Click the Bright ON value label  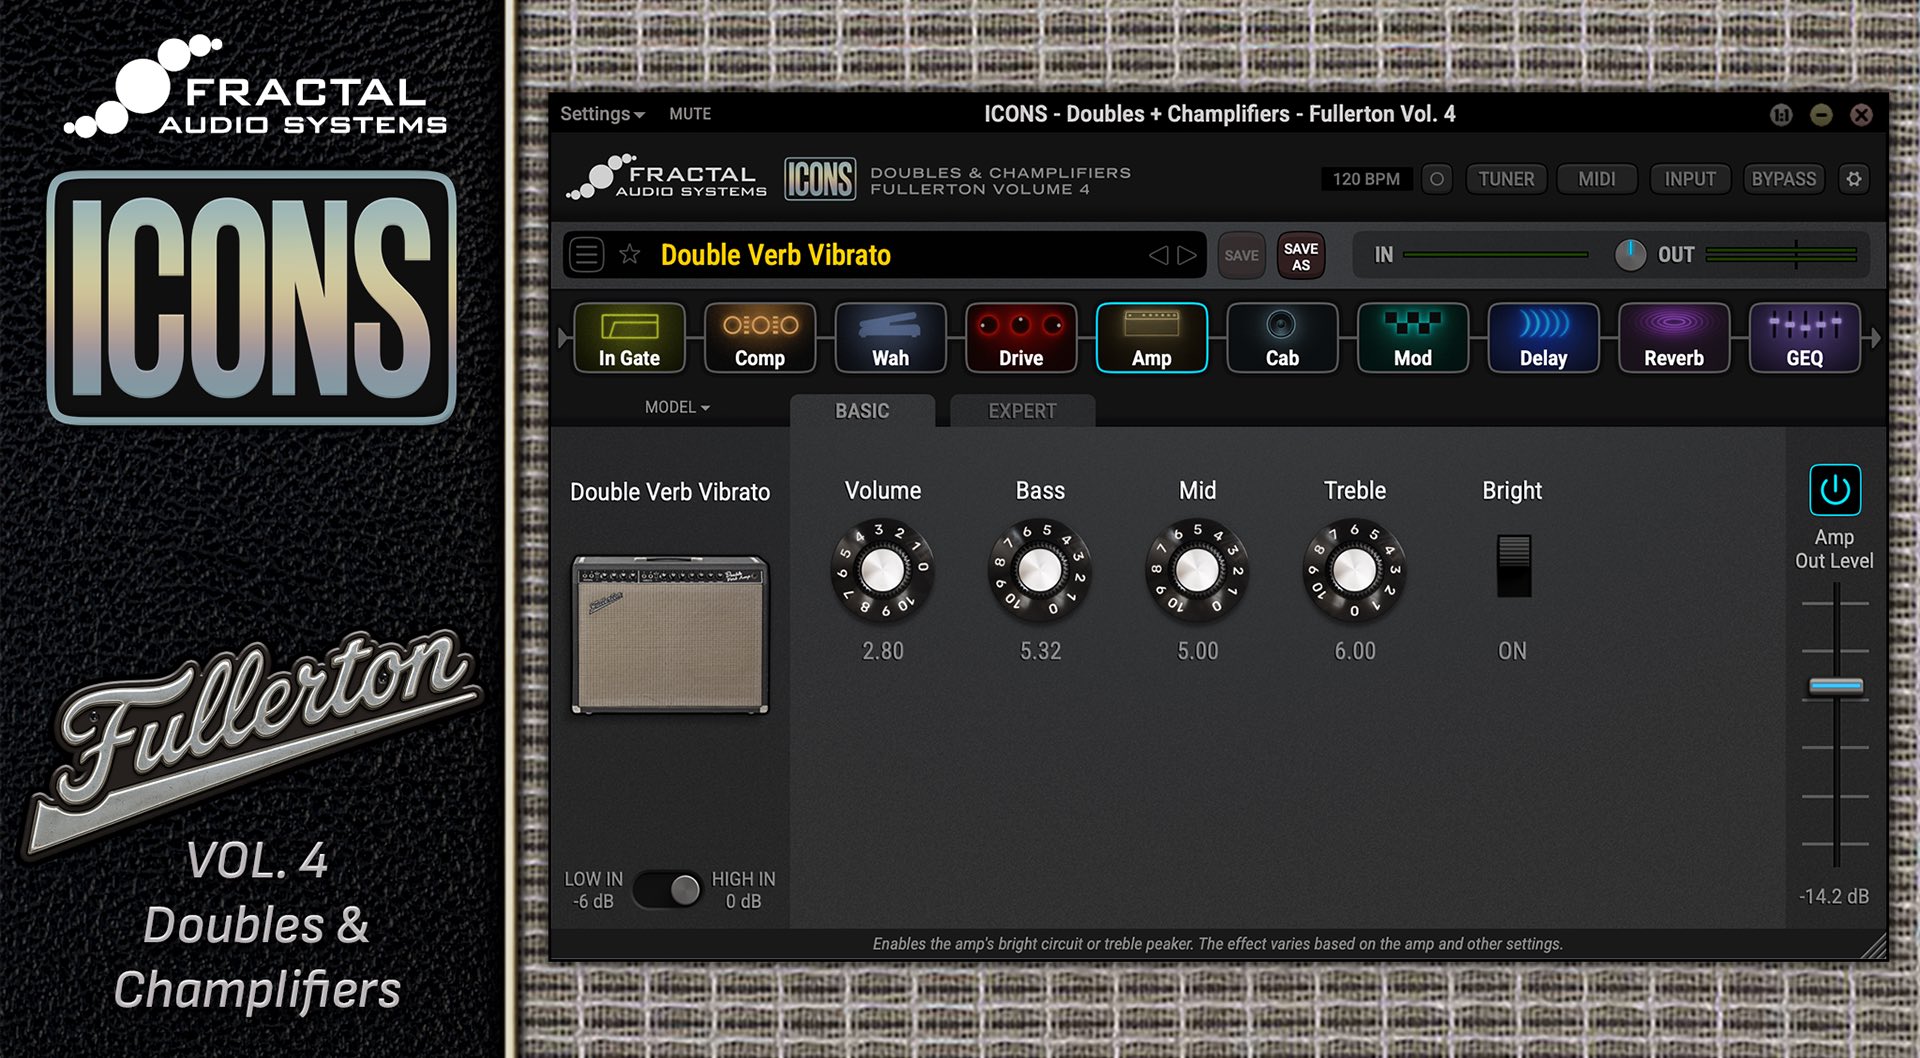[x=1512, y=651]
